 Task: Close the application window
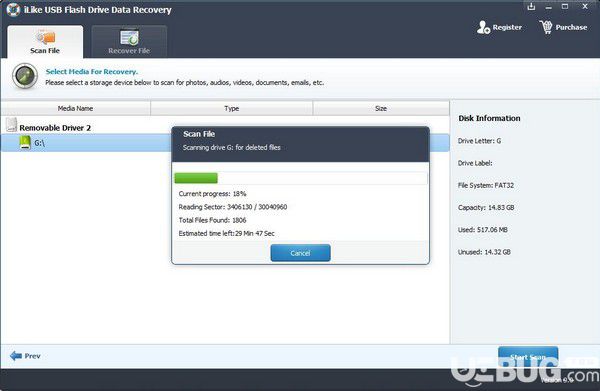pos(585,7)
